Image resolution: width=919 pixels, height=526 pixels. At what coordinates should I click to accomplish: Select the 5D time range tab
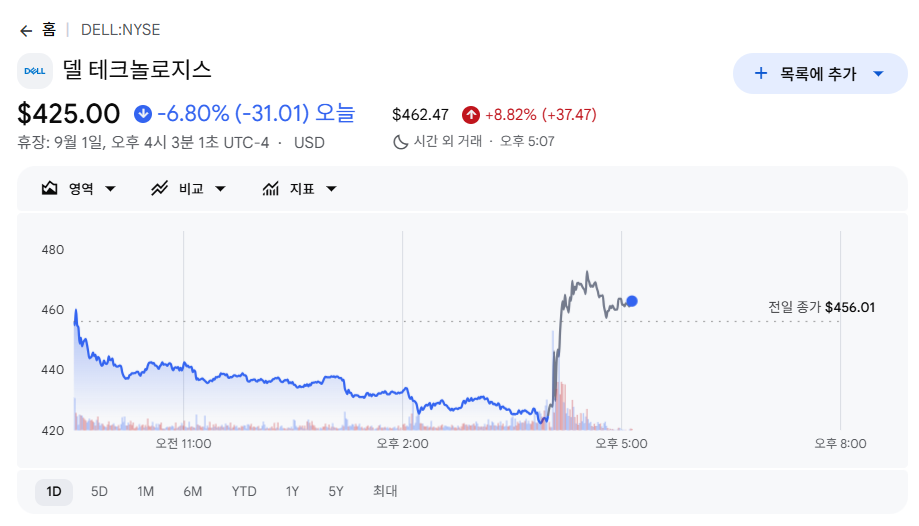(x=99, y=491)
